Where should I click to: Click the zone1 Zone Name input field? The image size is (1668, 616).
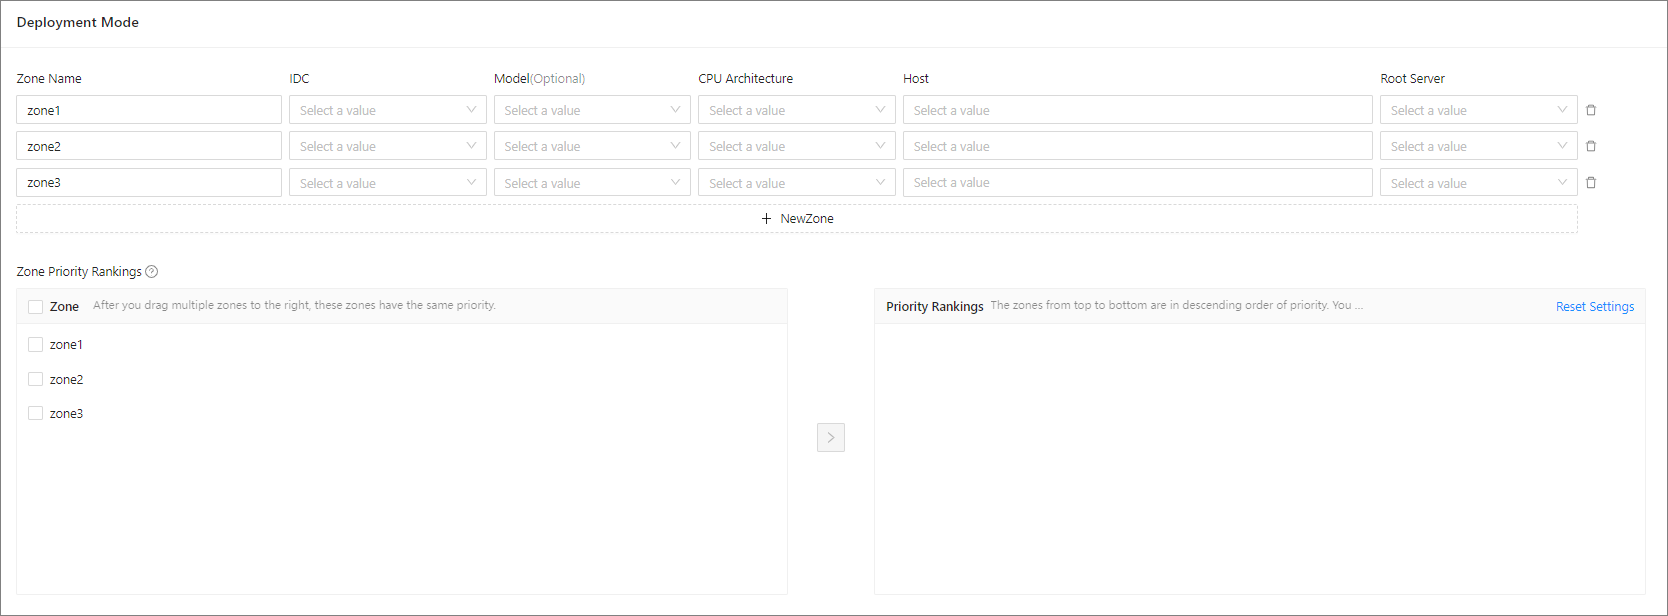(x=149, y=110)
